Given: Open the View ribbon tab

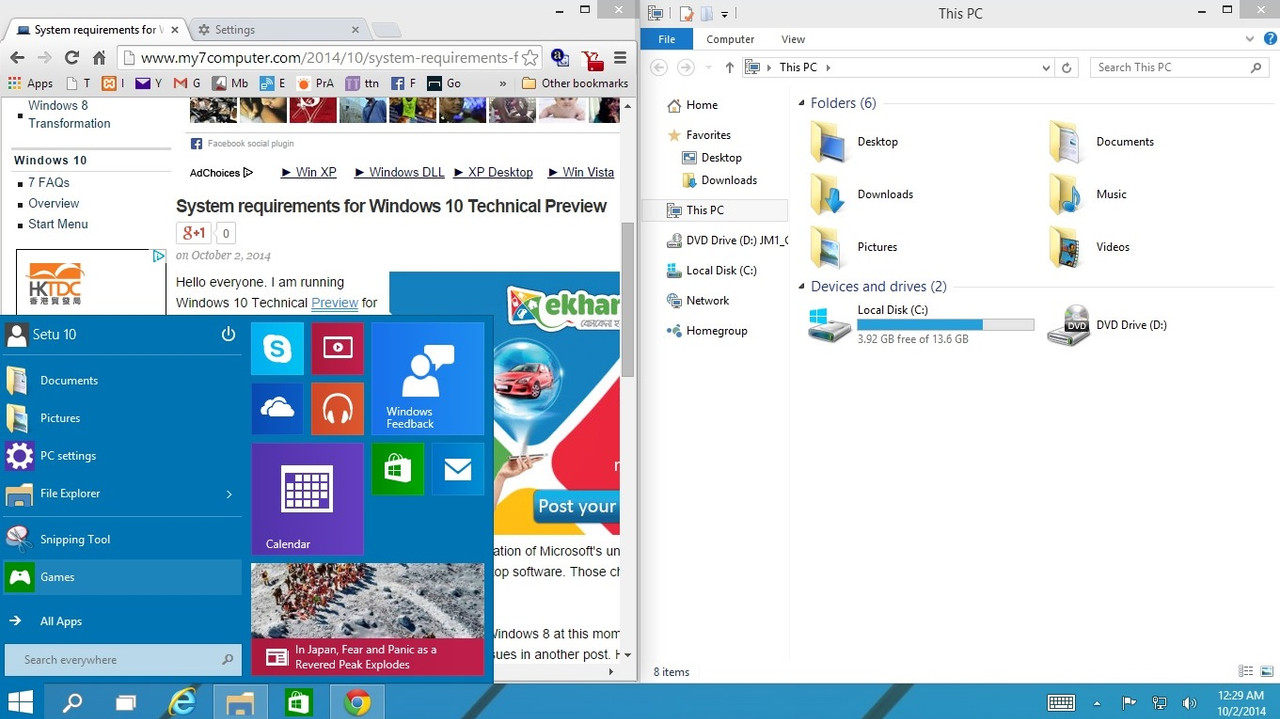Looking at the screenshot, I should tap(793, 39).
